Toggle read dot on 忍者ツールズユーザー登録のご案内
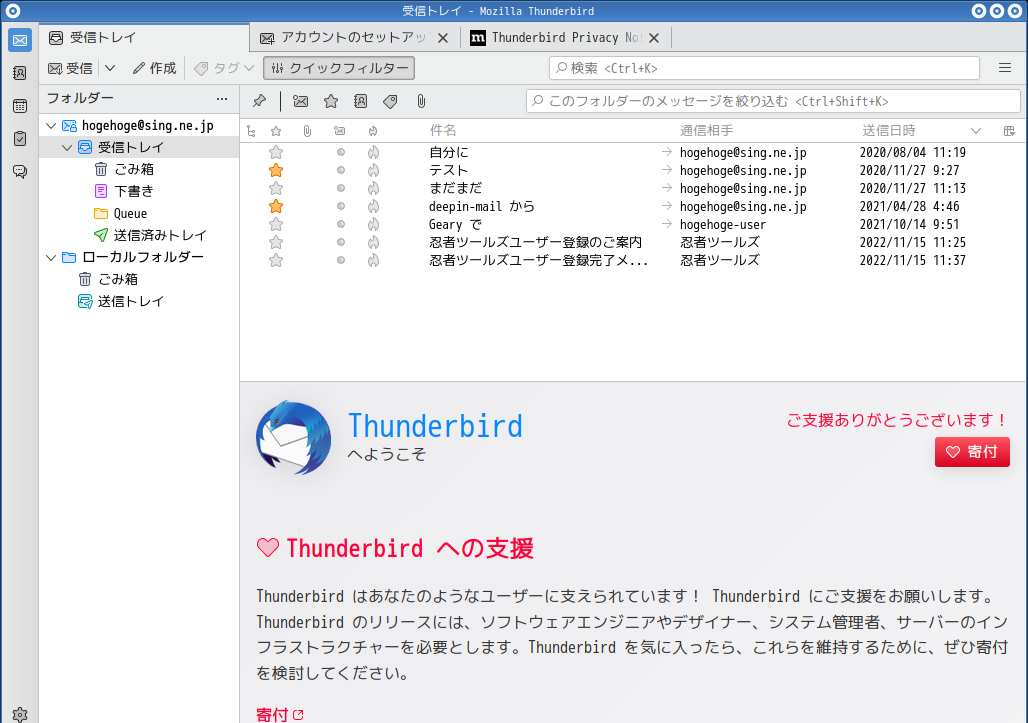Image resolution: width=1028 pixels, height=723 pixels. click(x=340, y=243)
